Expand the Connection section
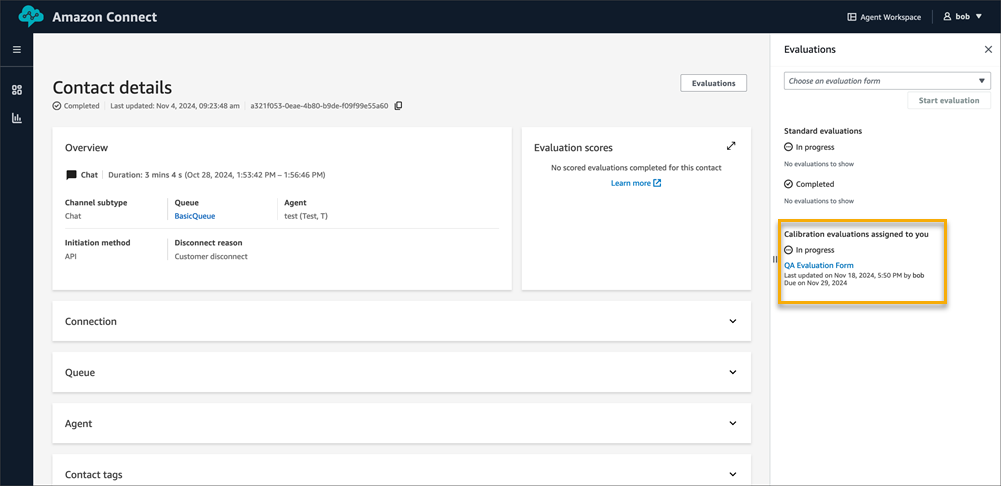 [x=732, y=322]
